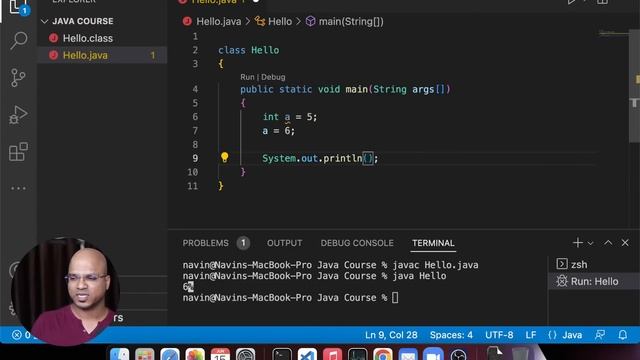Click the terminal prompt cursor

click(x=395, y=298)
